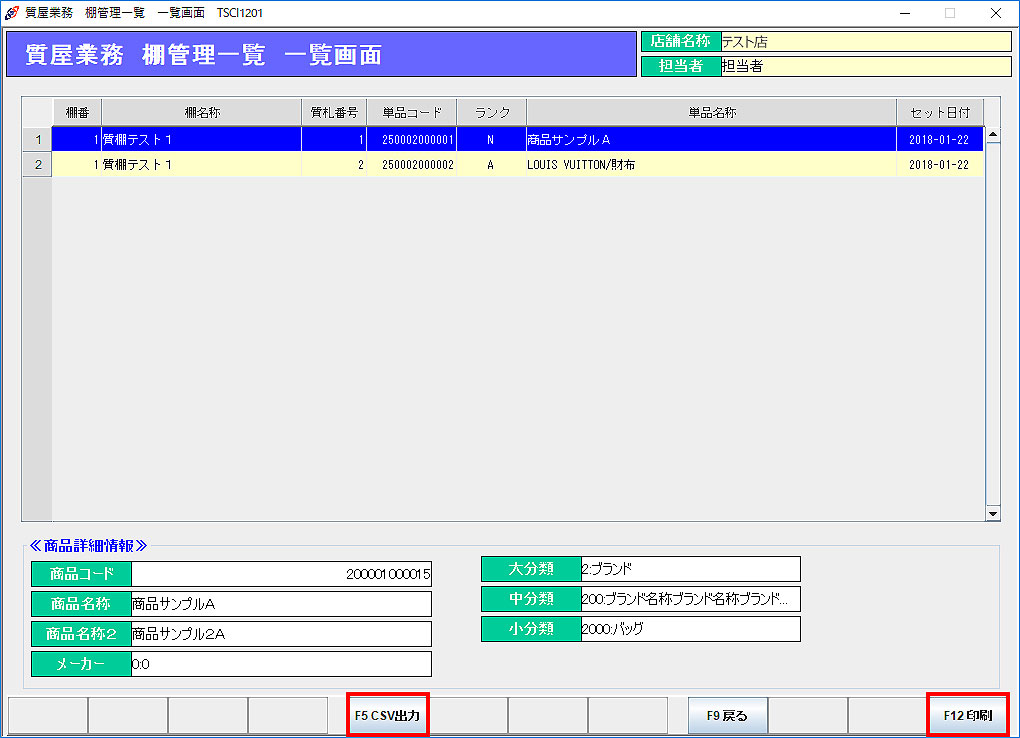Click the F9 戻る back button
The height and width of the screenshot is (738, 1020).
[727, 715]
